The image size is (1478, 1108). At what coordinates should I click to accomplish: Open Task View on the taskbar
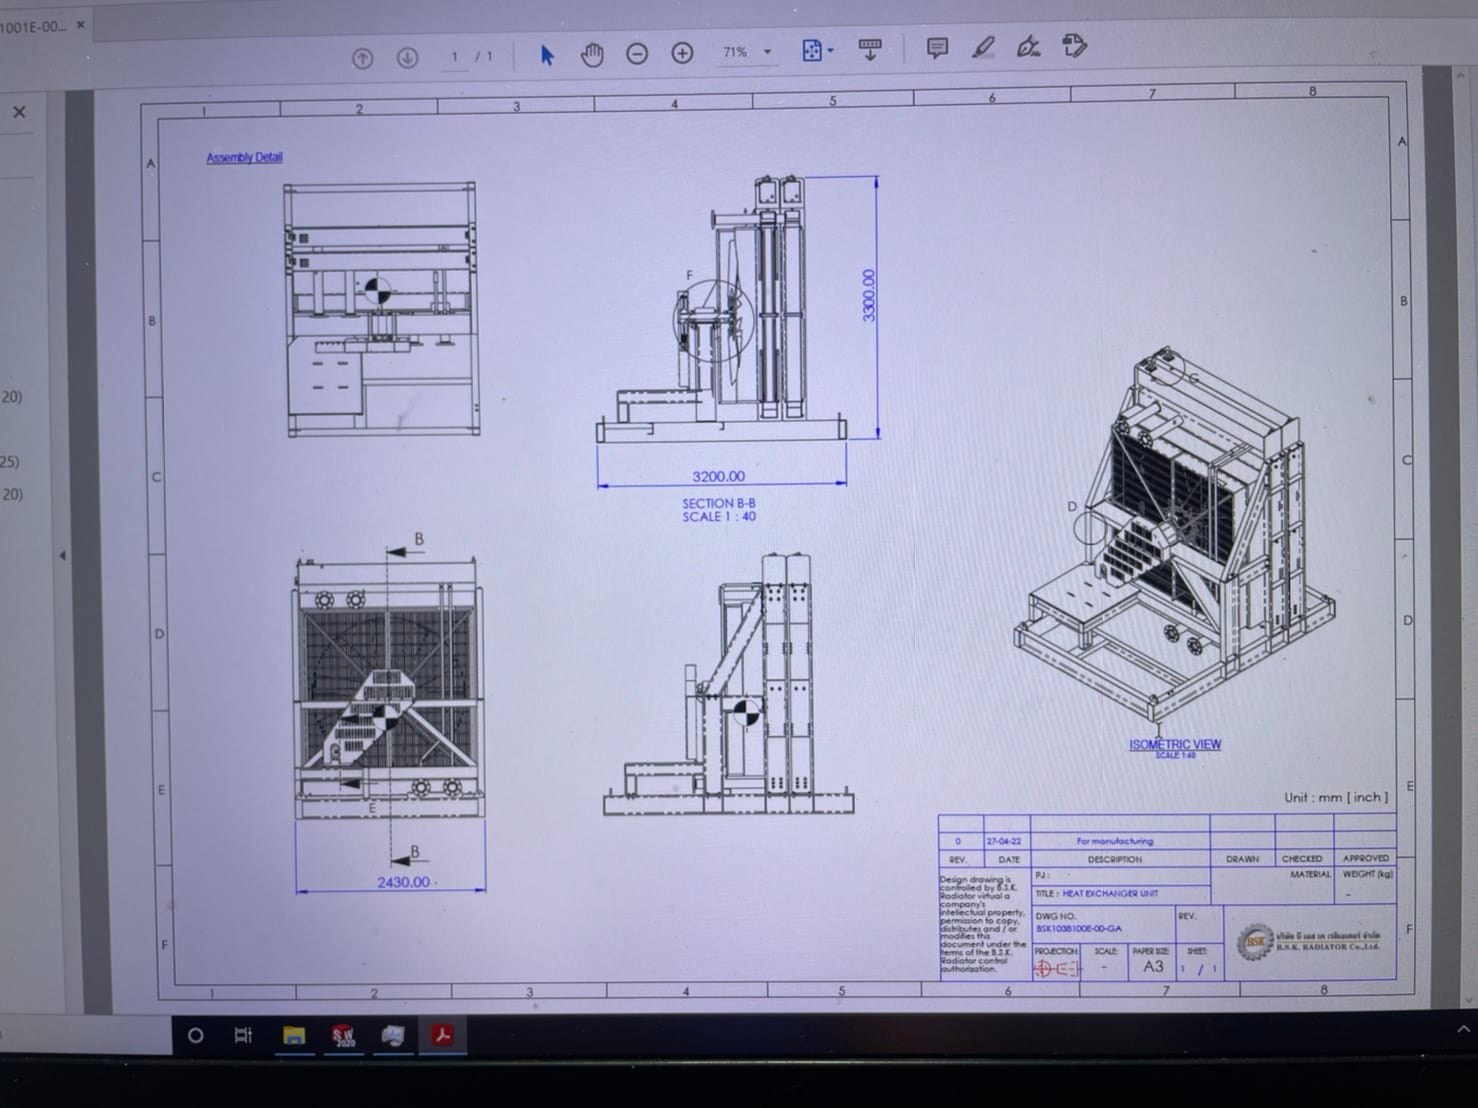pyautogui.click(x=243, y=1035)
